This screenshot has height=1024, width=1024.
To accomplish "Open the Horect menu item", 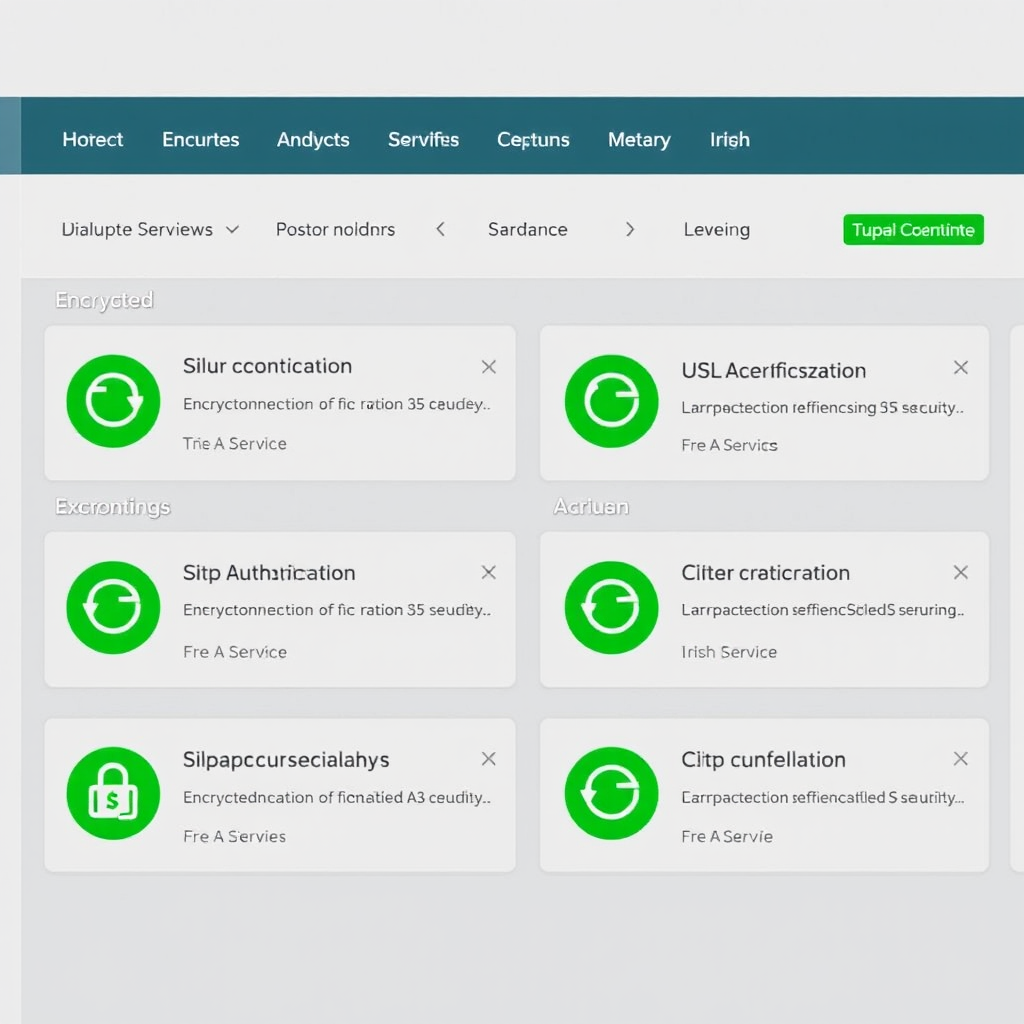I will [93, 139].
